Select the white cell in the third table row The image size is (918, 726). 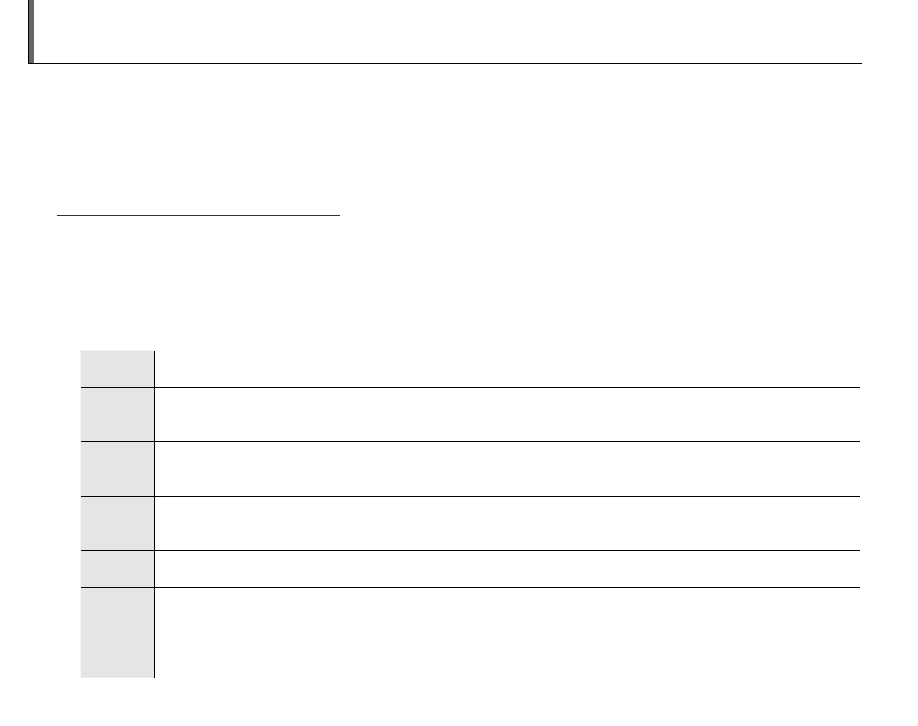point(507,468)
